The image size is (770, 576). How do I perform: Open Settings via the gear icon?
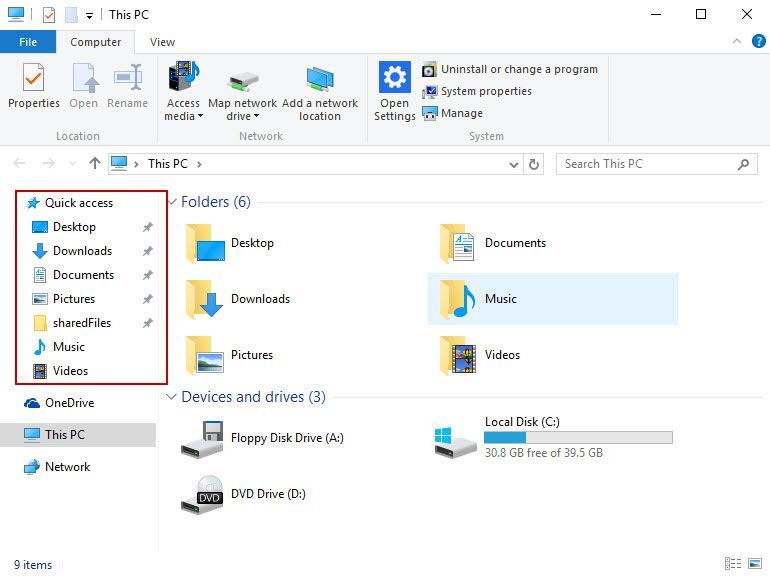394,77
